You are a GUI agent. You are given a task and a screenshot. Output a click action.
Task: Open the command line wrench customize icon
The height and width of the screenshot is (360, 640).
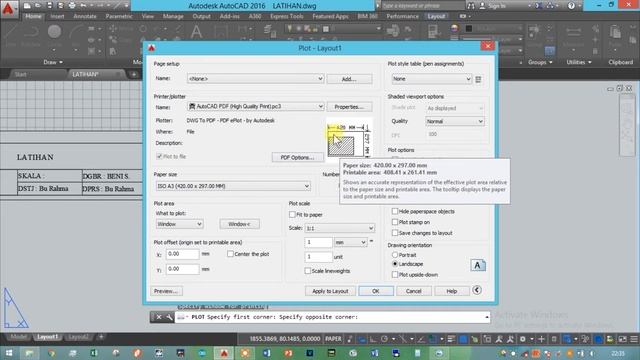click(x=169, y=317)
